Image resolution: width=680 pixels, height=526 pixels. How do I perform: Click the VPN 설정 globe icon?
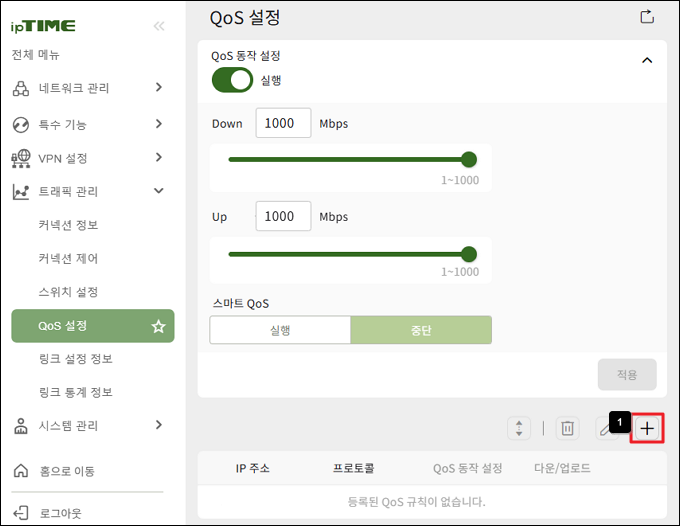point(21,159)
